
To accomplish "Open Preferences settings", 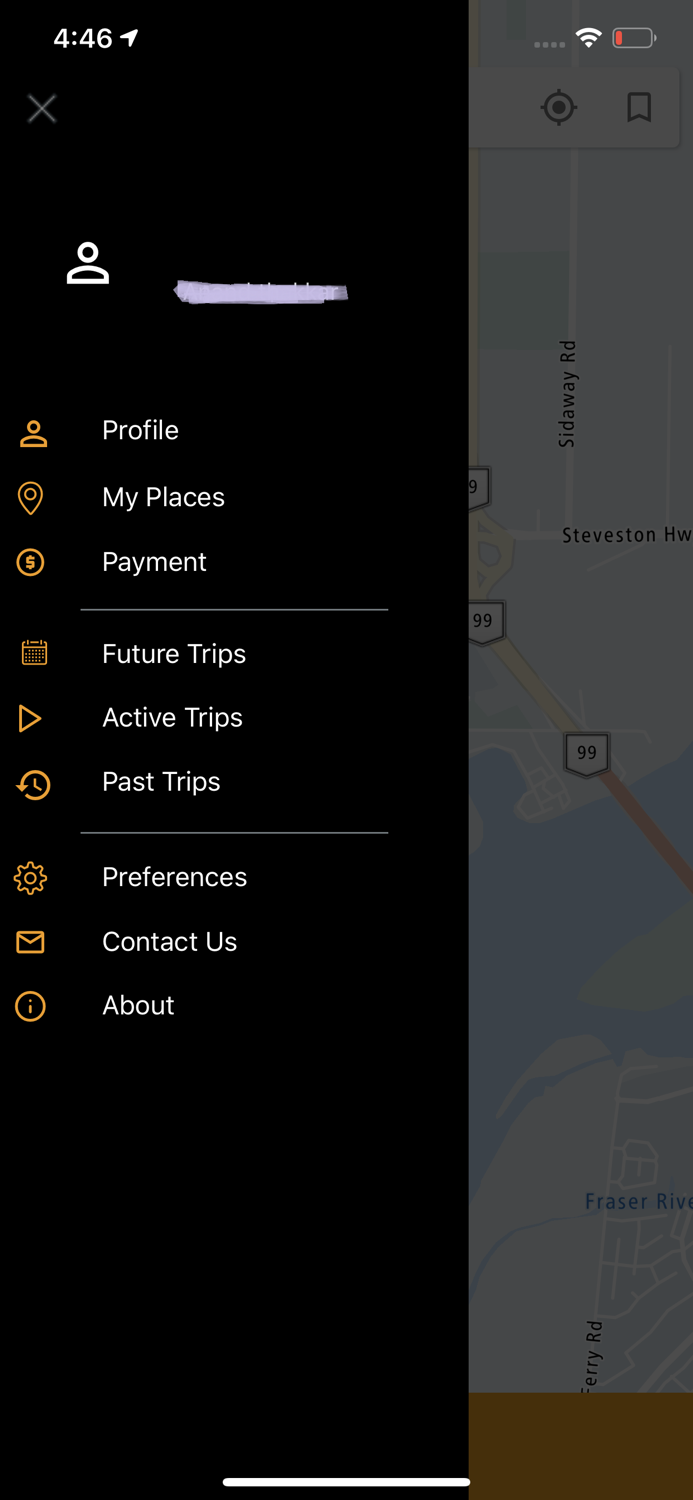I will (174, 877).
